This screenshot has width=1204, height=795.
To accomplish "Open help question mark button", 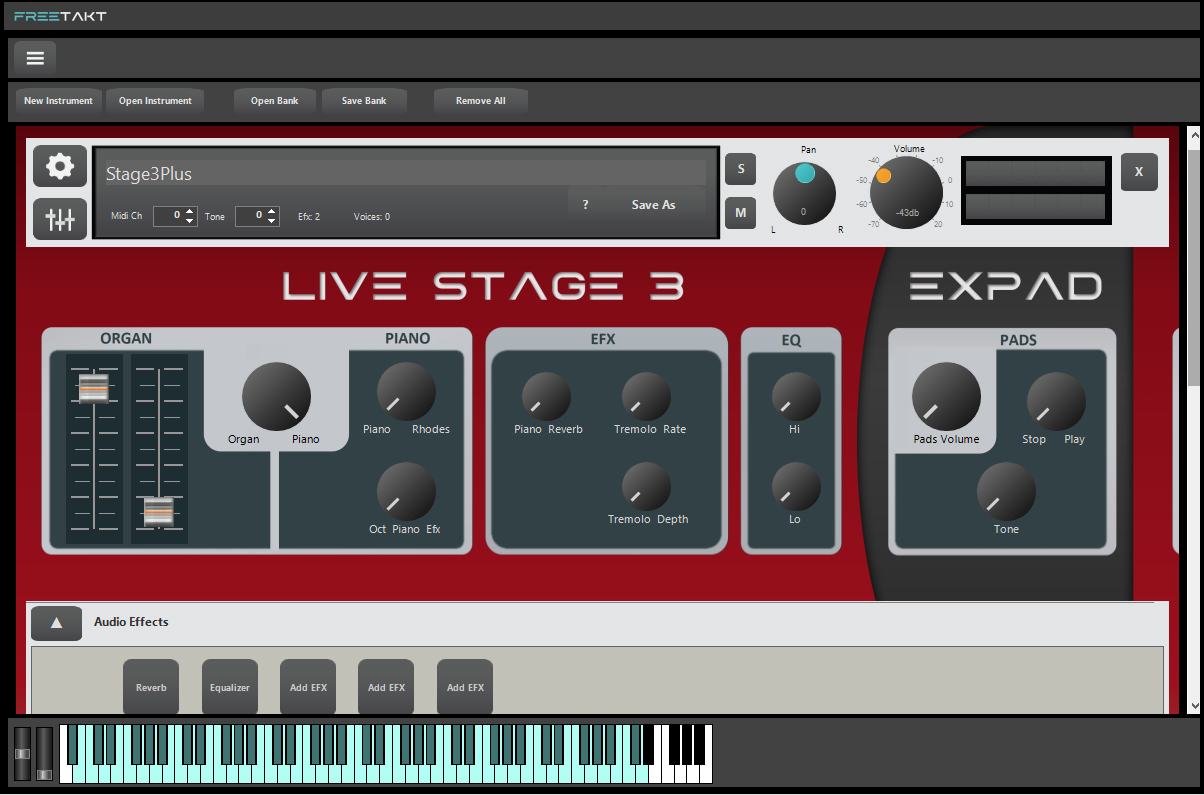I will (x=586, y=205).
